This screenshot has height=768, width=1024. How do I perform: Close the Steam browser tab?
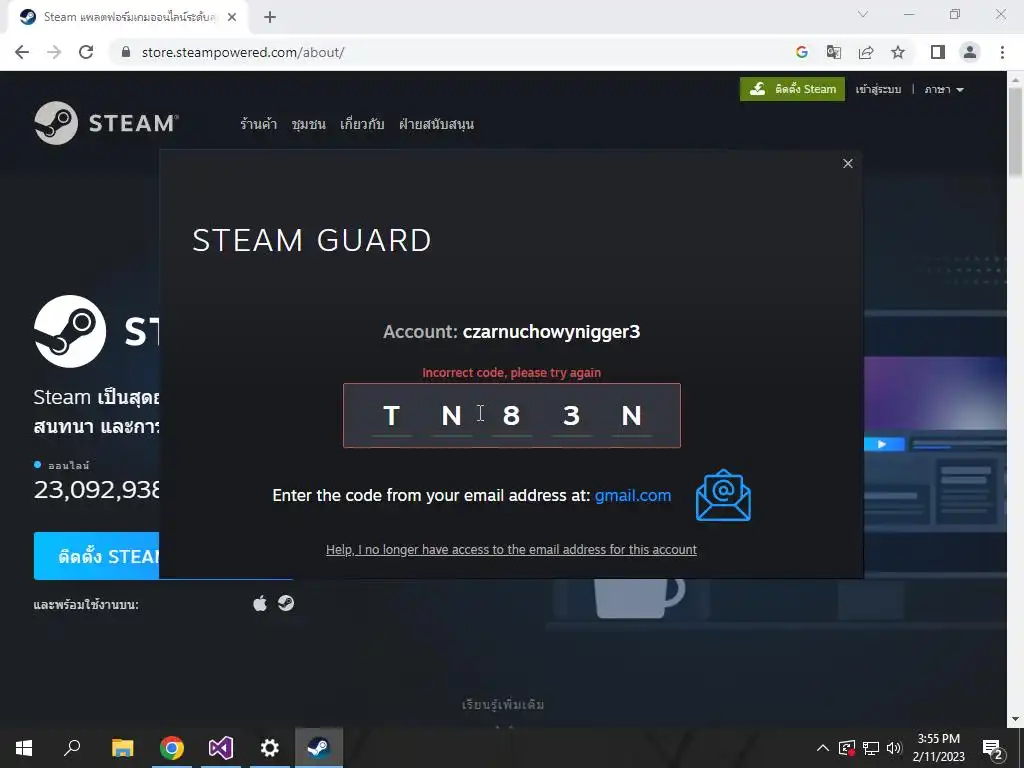232,18
